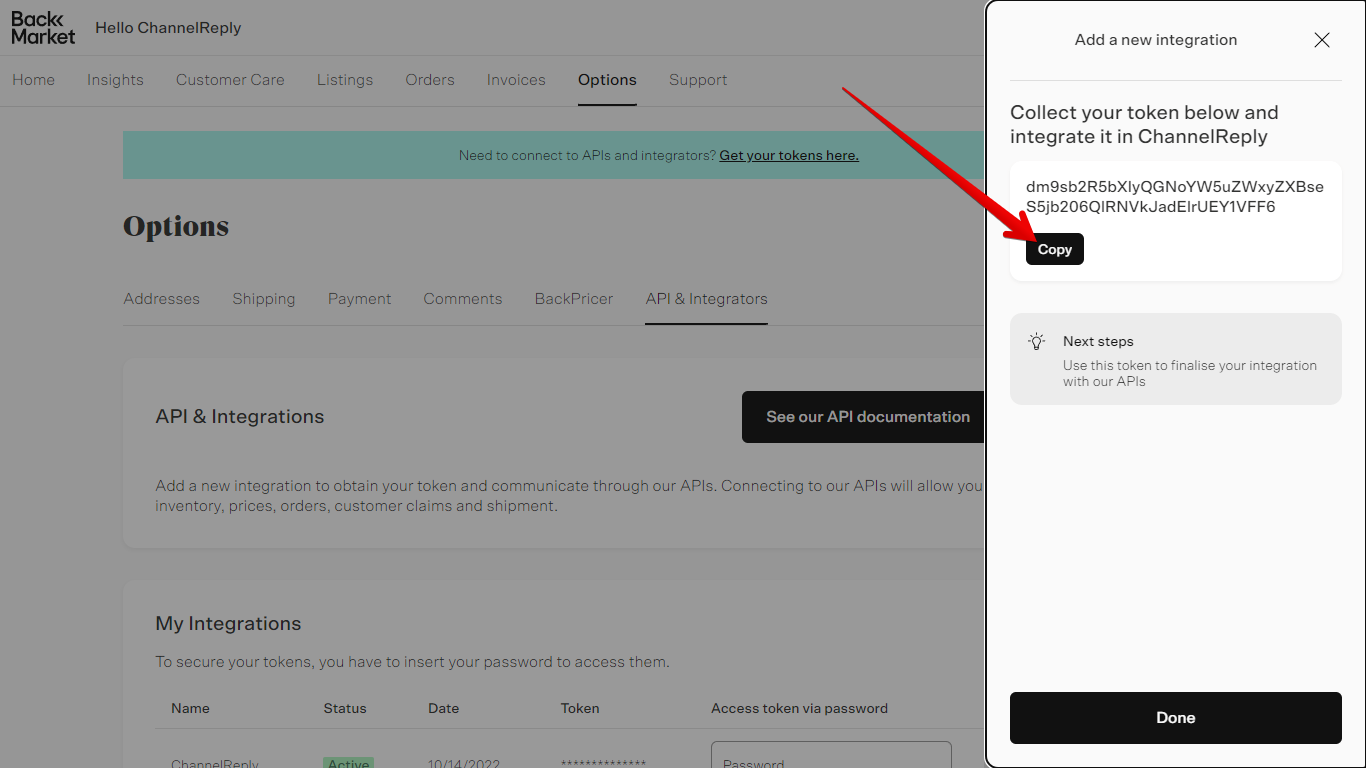
Task: Click the lightbulb icon beside Next steps
Action: point(1037,341)
